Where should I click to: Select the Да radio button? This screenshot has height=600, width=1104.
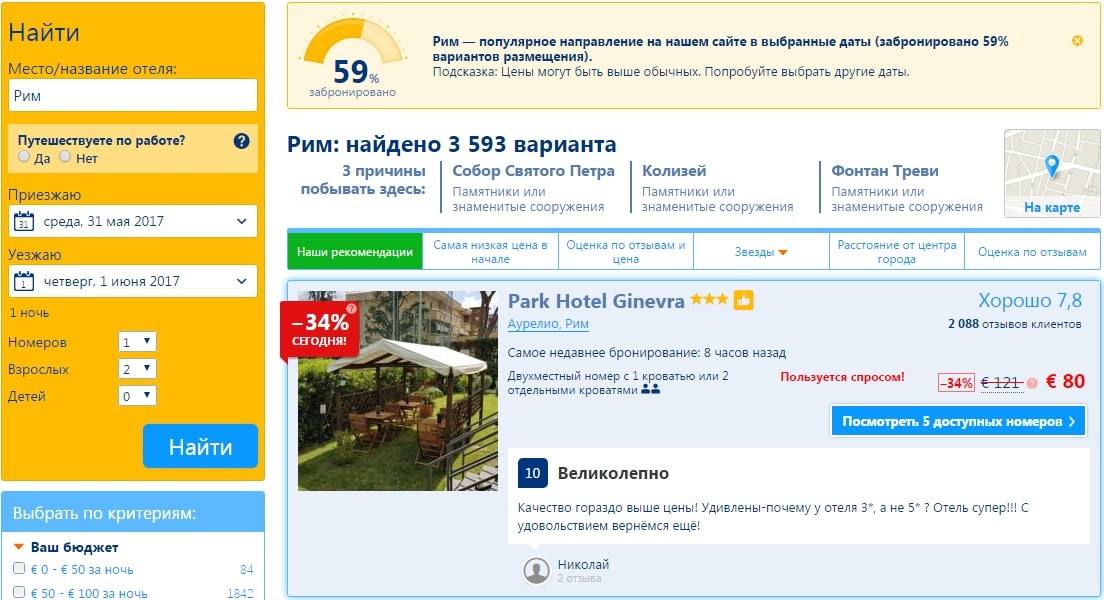pos(24,157)
